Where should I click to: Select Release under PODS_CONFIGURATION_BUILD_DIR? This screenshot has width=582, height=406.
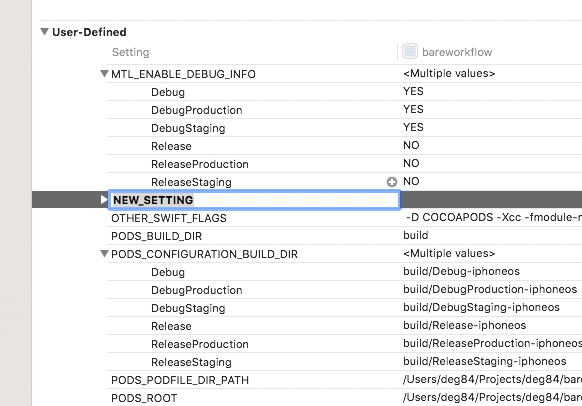click(171, 326)
